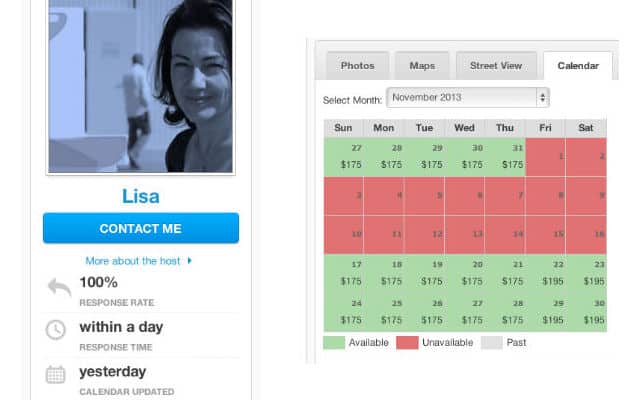Click the month selector stepper arrows
The image size is (640, 400).
point(542,98)
